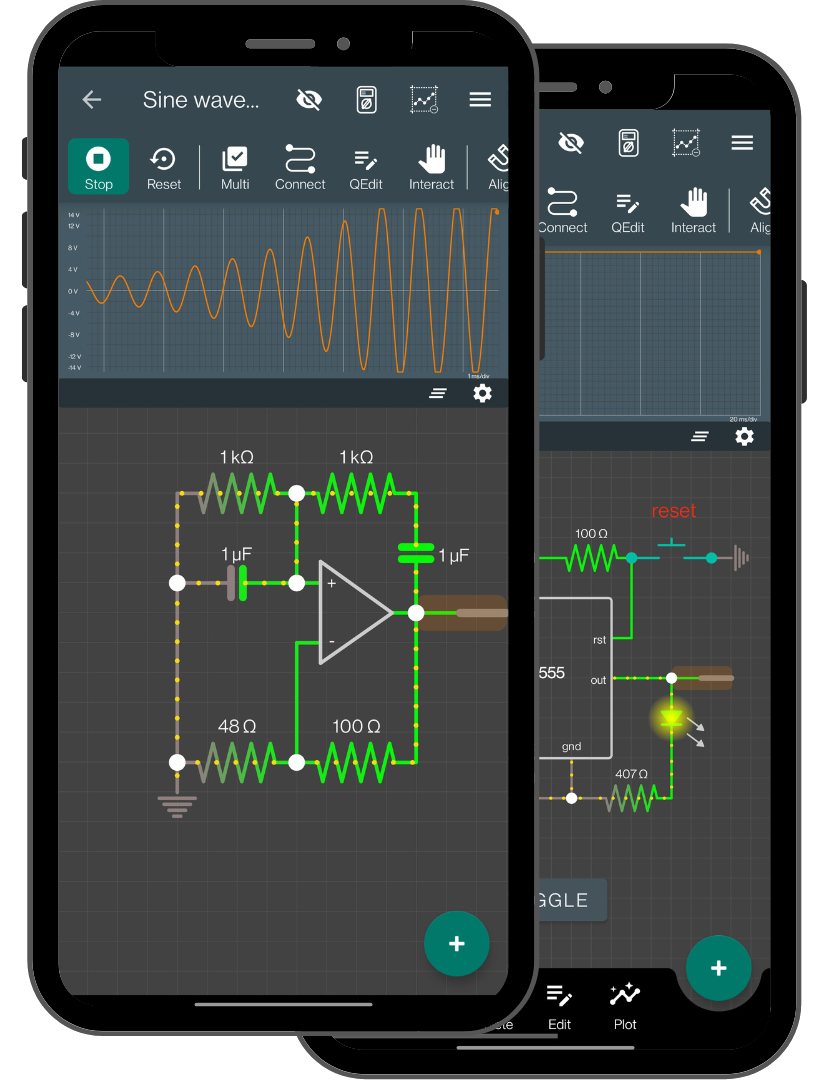Tap the green plus button to add components
The height and width of the screenshot is (1080, 824).
pos(457,943)
